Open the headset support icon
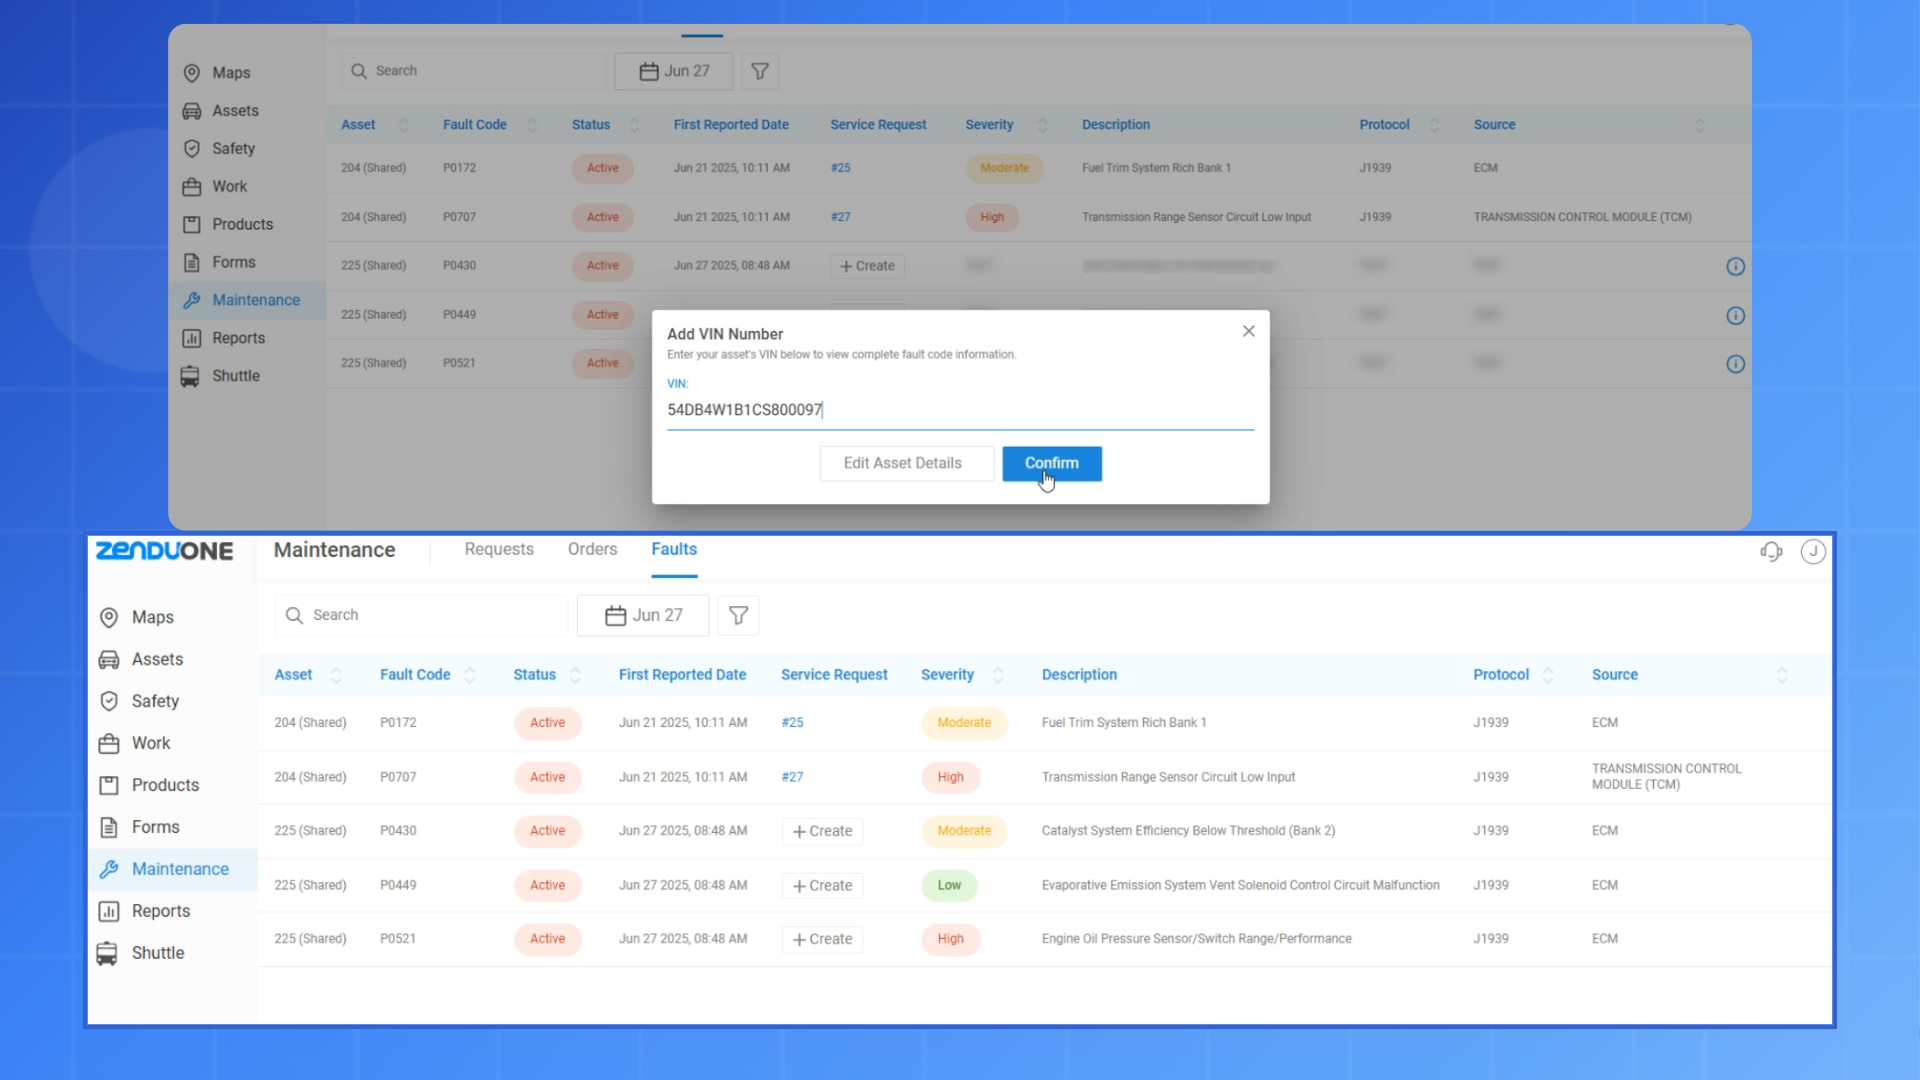The height and width of the screenshot is (1080, 1920). 1771,551
